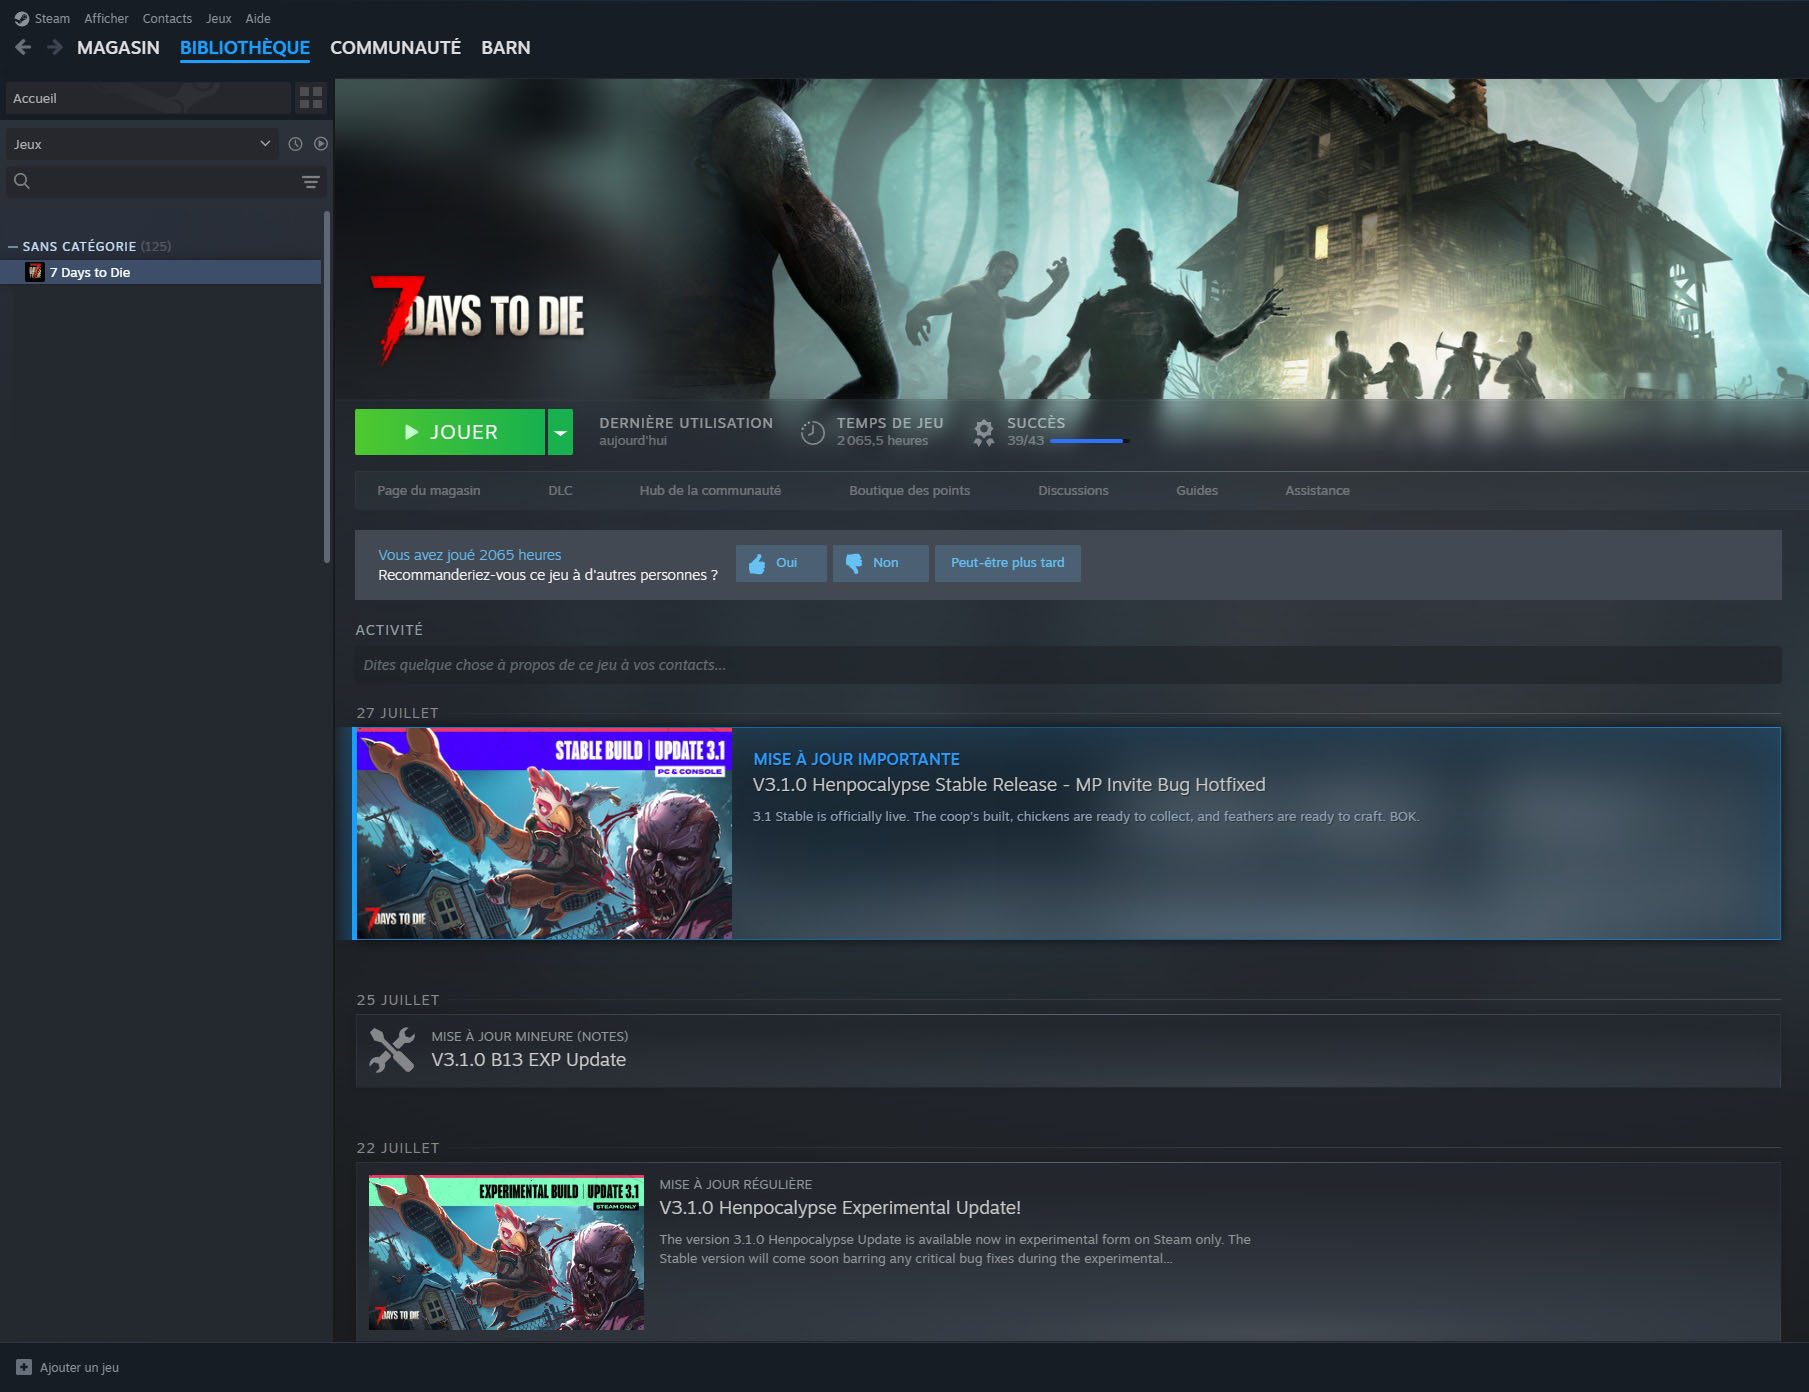Click the wrench icon of B13 EXP Update

coord(392,1050)
